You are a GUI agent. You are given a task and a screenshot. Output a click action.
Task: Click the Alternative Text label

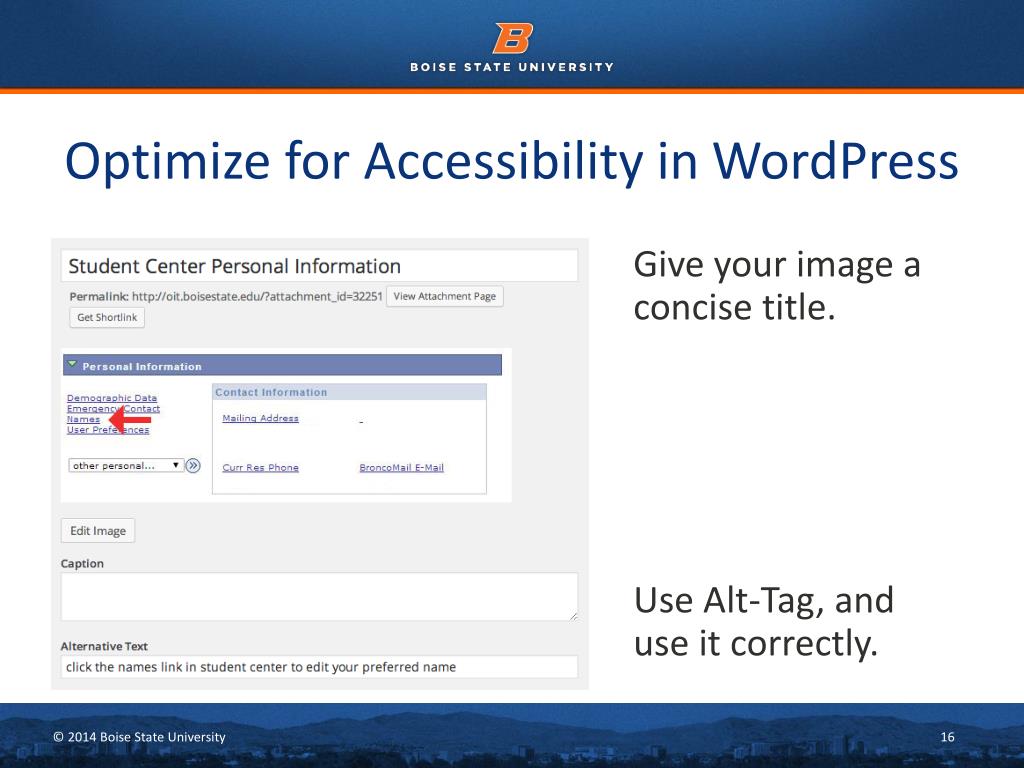(104, 646)
